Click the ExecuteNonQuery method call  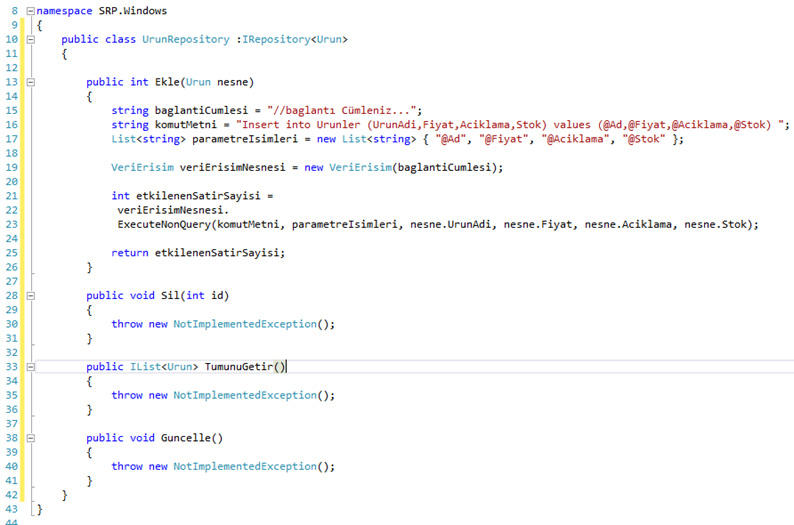[x=164, y=224]
